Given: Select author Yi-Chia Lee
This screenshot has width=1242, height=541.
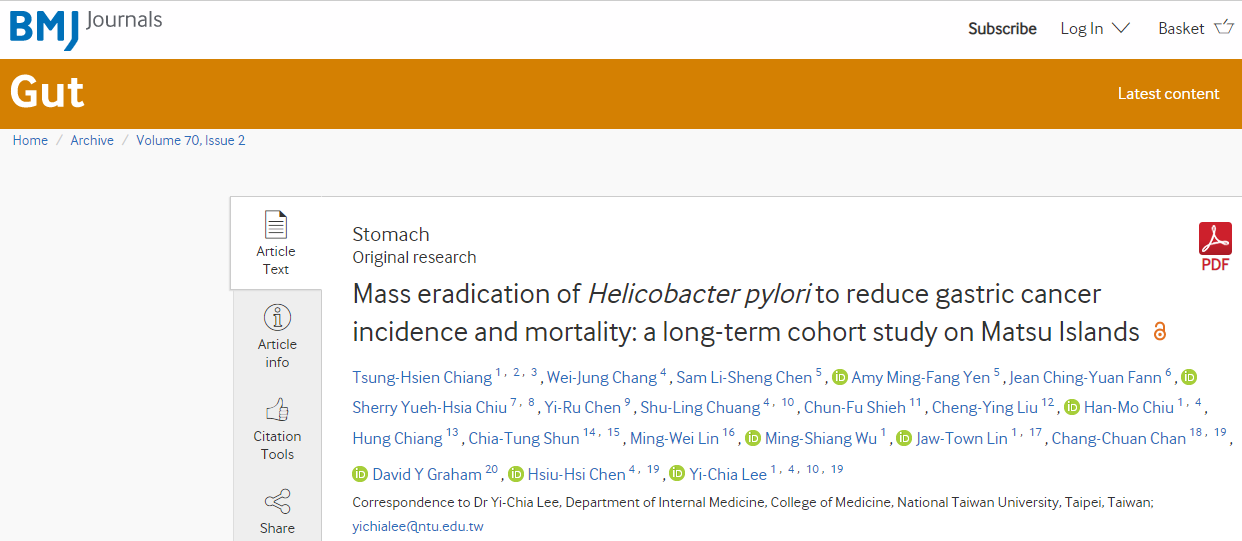Looking at the screenshot, I should (x=728, y=474).
